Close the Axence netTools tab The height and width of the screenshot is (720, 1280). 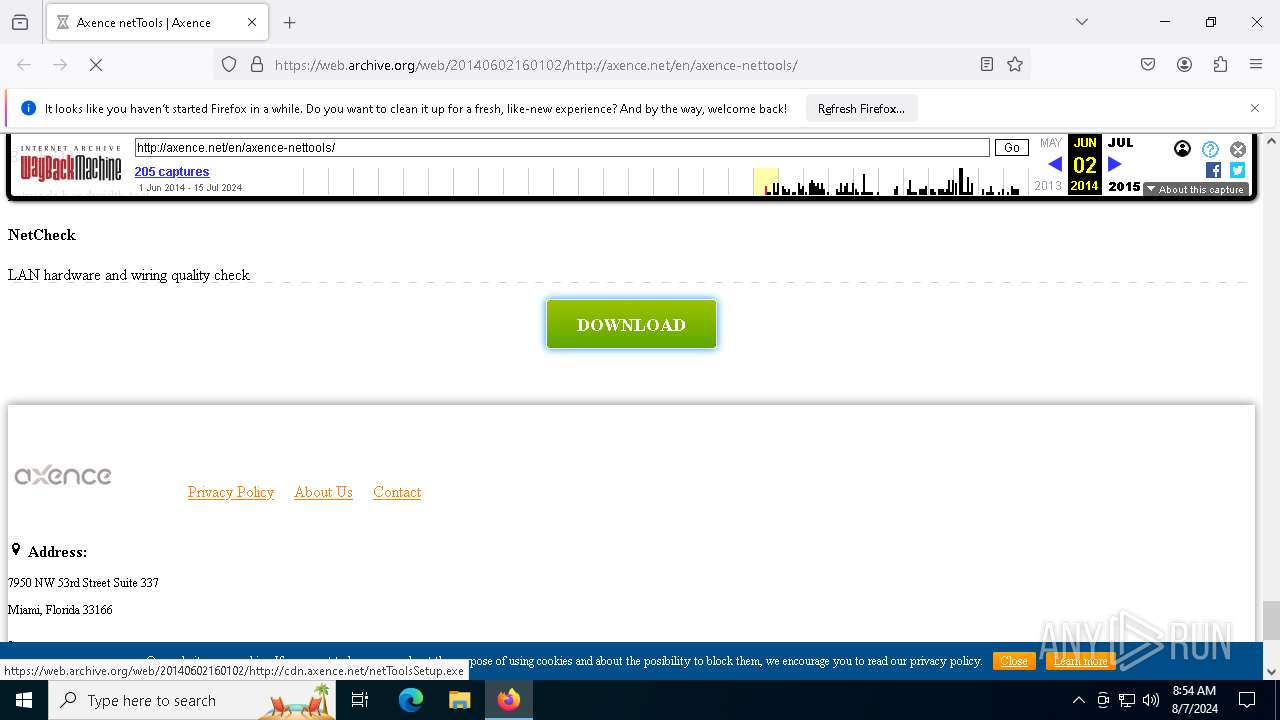pos(252,22)
